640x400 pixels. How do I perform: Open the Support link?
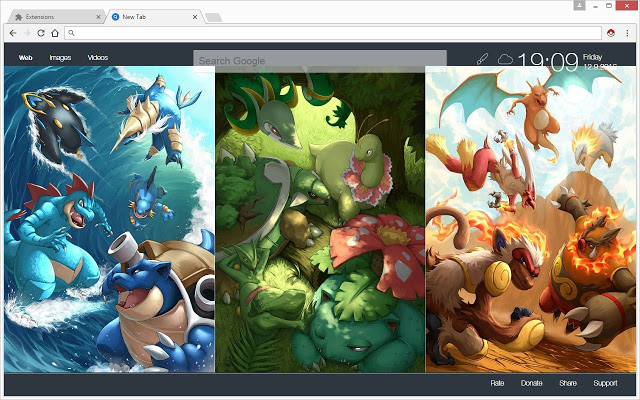click(x=605, y=383)
